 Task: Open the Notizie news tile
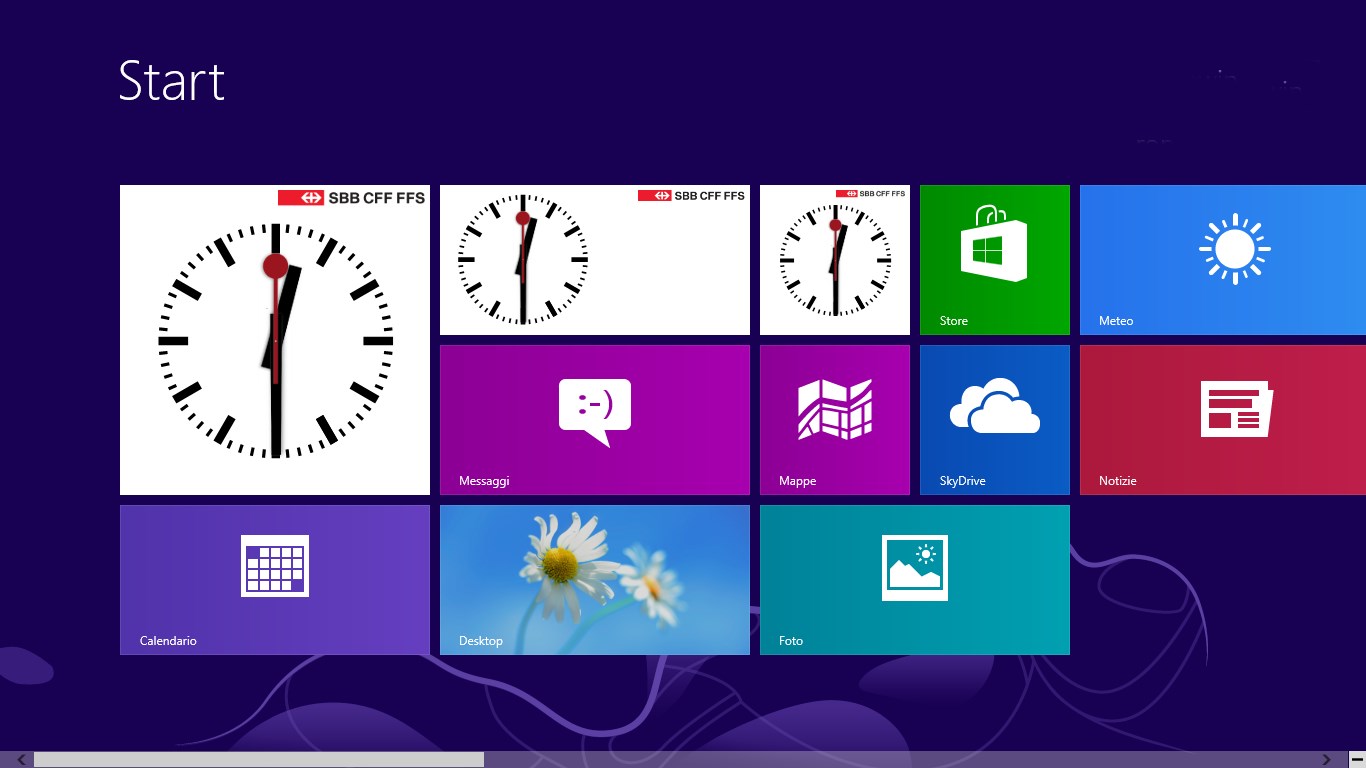click(1223, 420)
